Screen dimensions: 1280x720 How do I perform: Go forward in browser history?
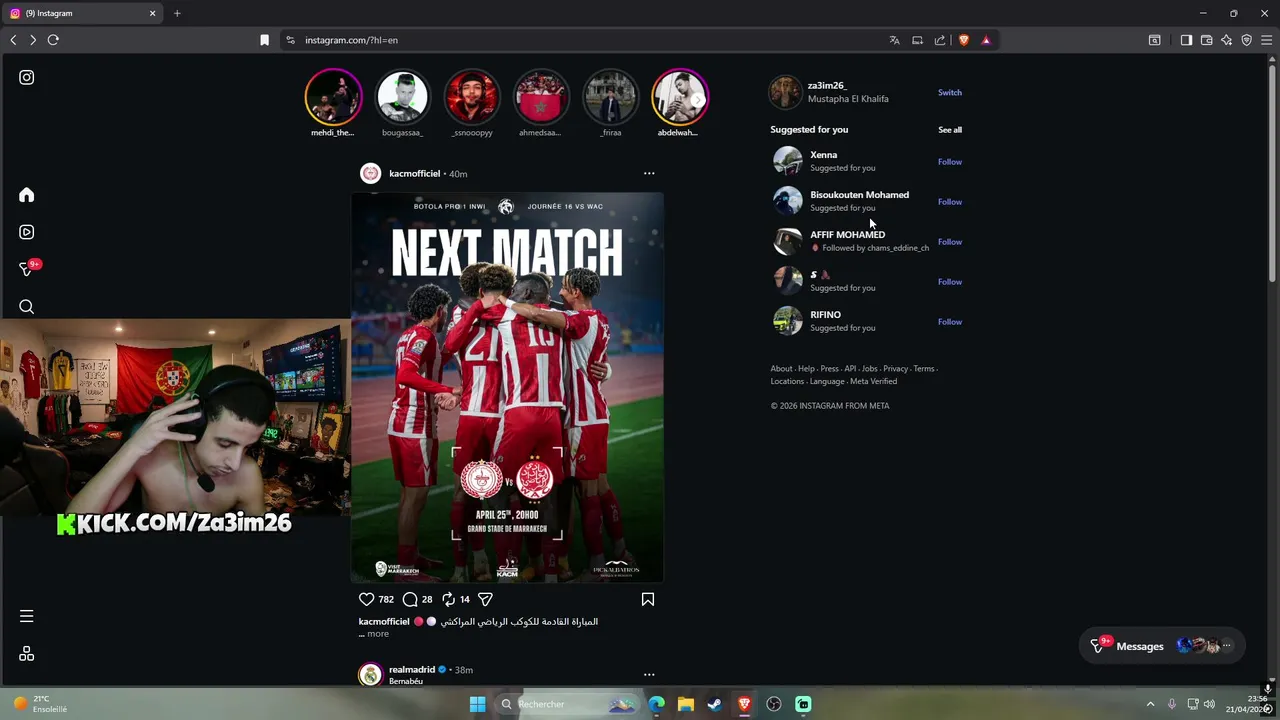pos(33,40)
